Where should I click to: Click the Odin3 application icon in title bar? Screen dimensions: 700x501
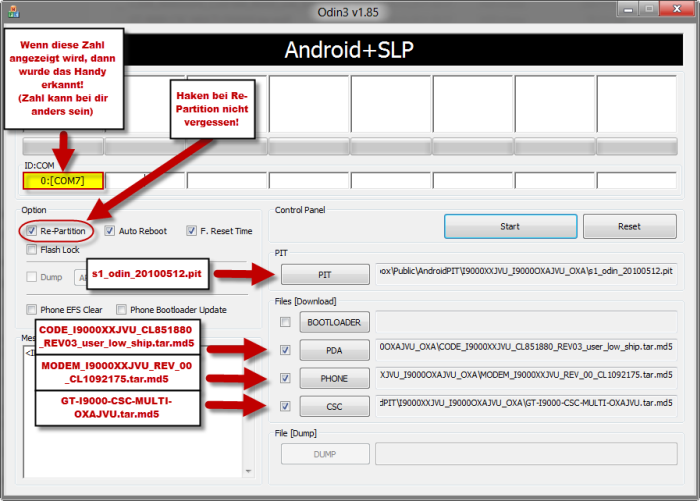click(x=13, y=12)
